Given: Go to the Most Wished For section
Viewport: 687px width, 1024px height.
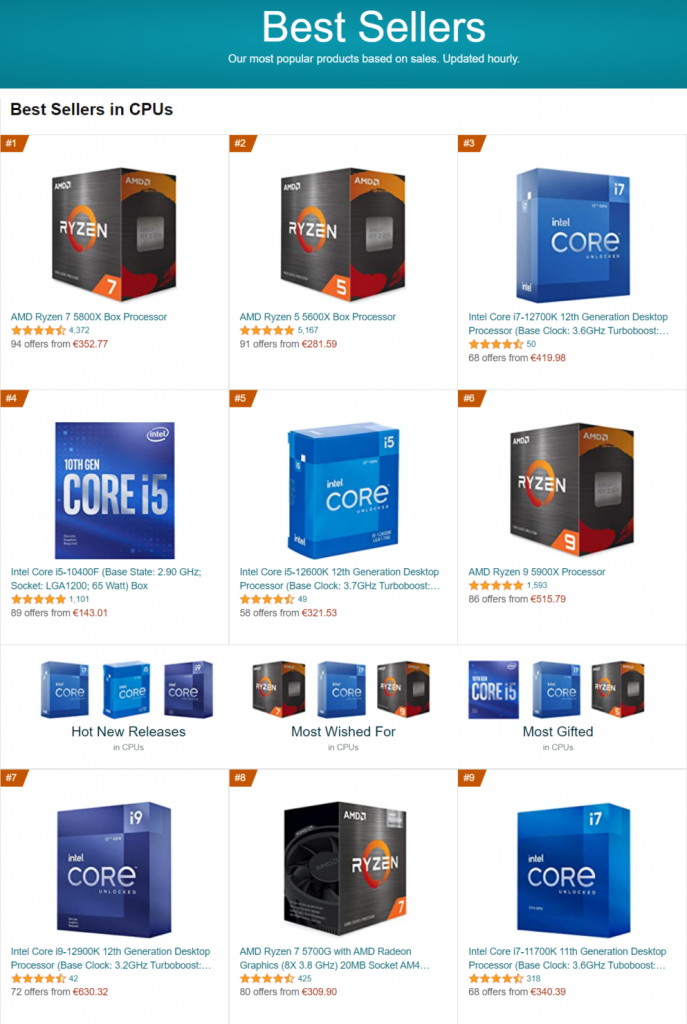Looking at the screenshot, I should coord(343,731).
